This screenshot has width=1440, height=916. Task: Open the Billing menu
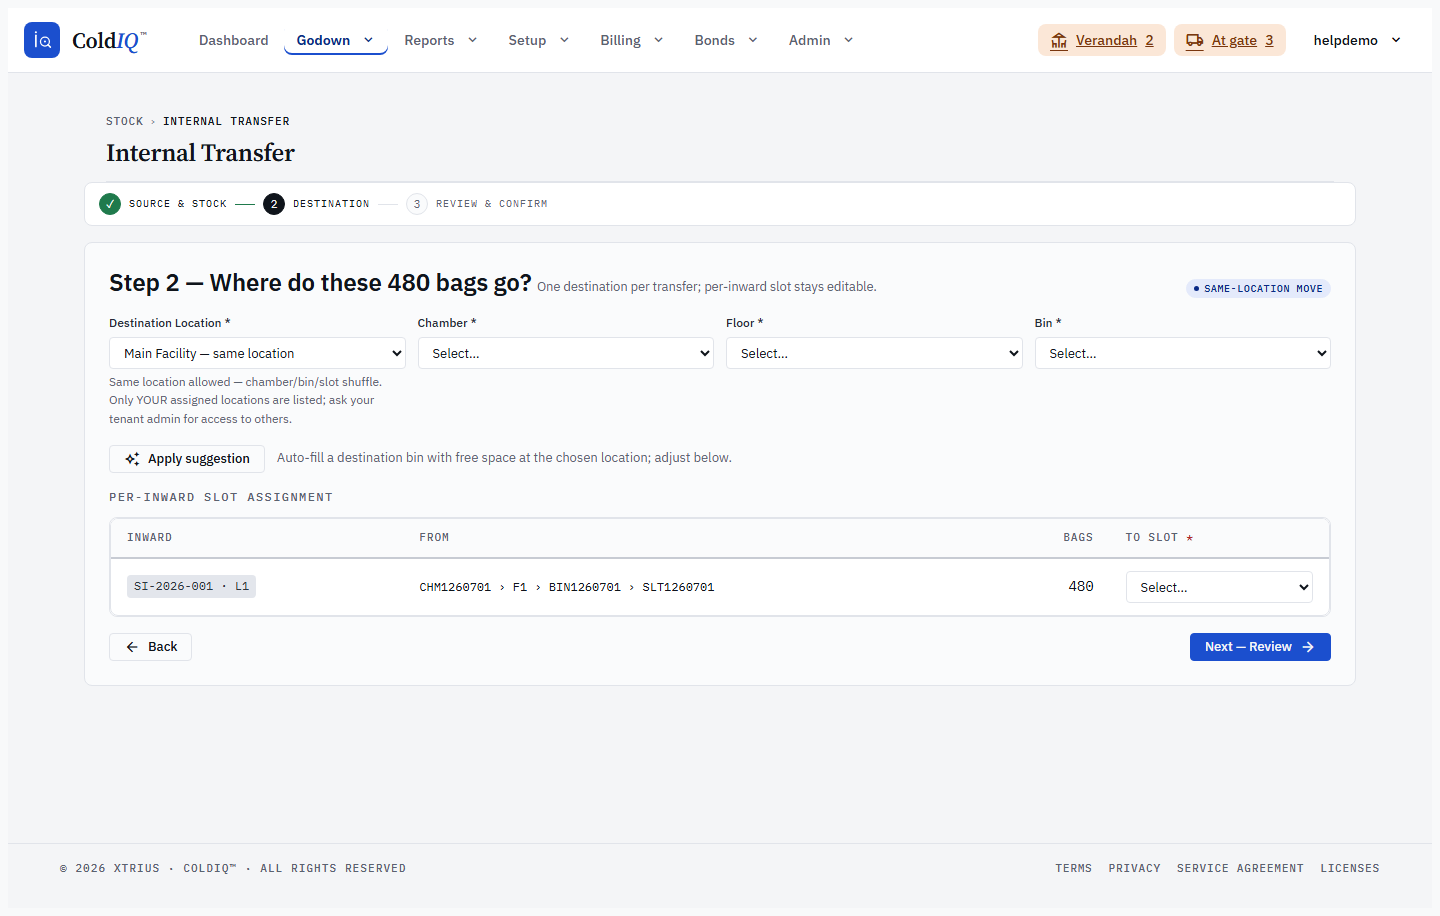(x=632, y=40)
